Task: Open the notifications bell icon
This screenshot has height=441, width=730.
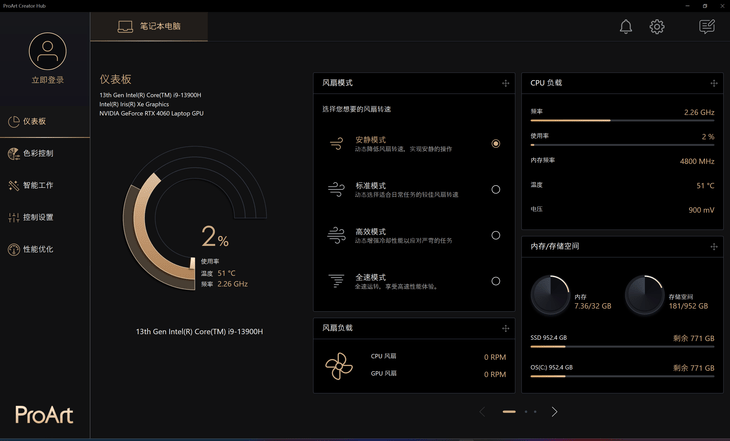Action: pyautogui.click(x=626, y=27)
